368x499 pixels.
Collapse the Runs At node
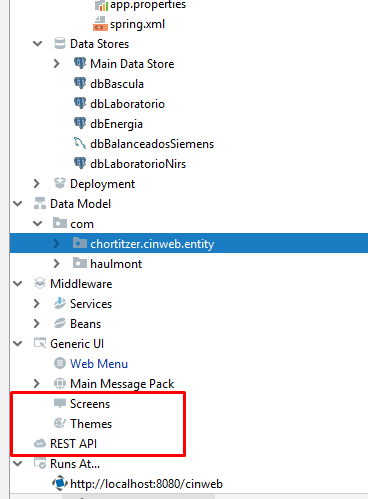pyautogui.click(x=17, y=464)
